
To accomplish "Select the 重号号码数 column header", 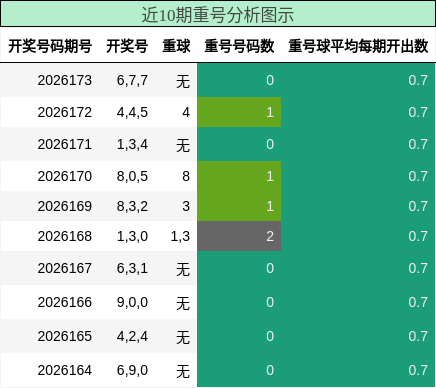I will click(239, 46).
